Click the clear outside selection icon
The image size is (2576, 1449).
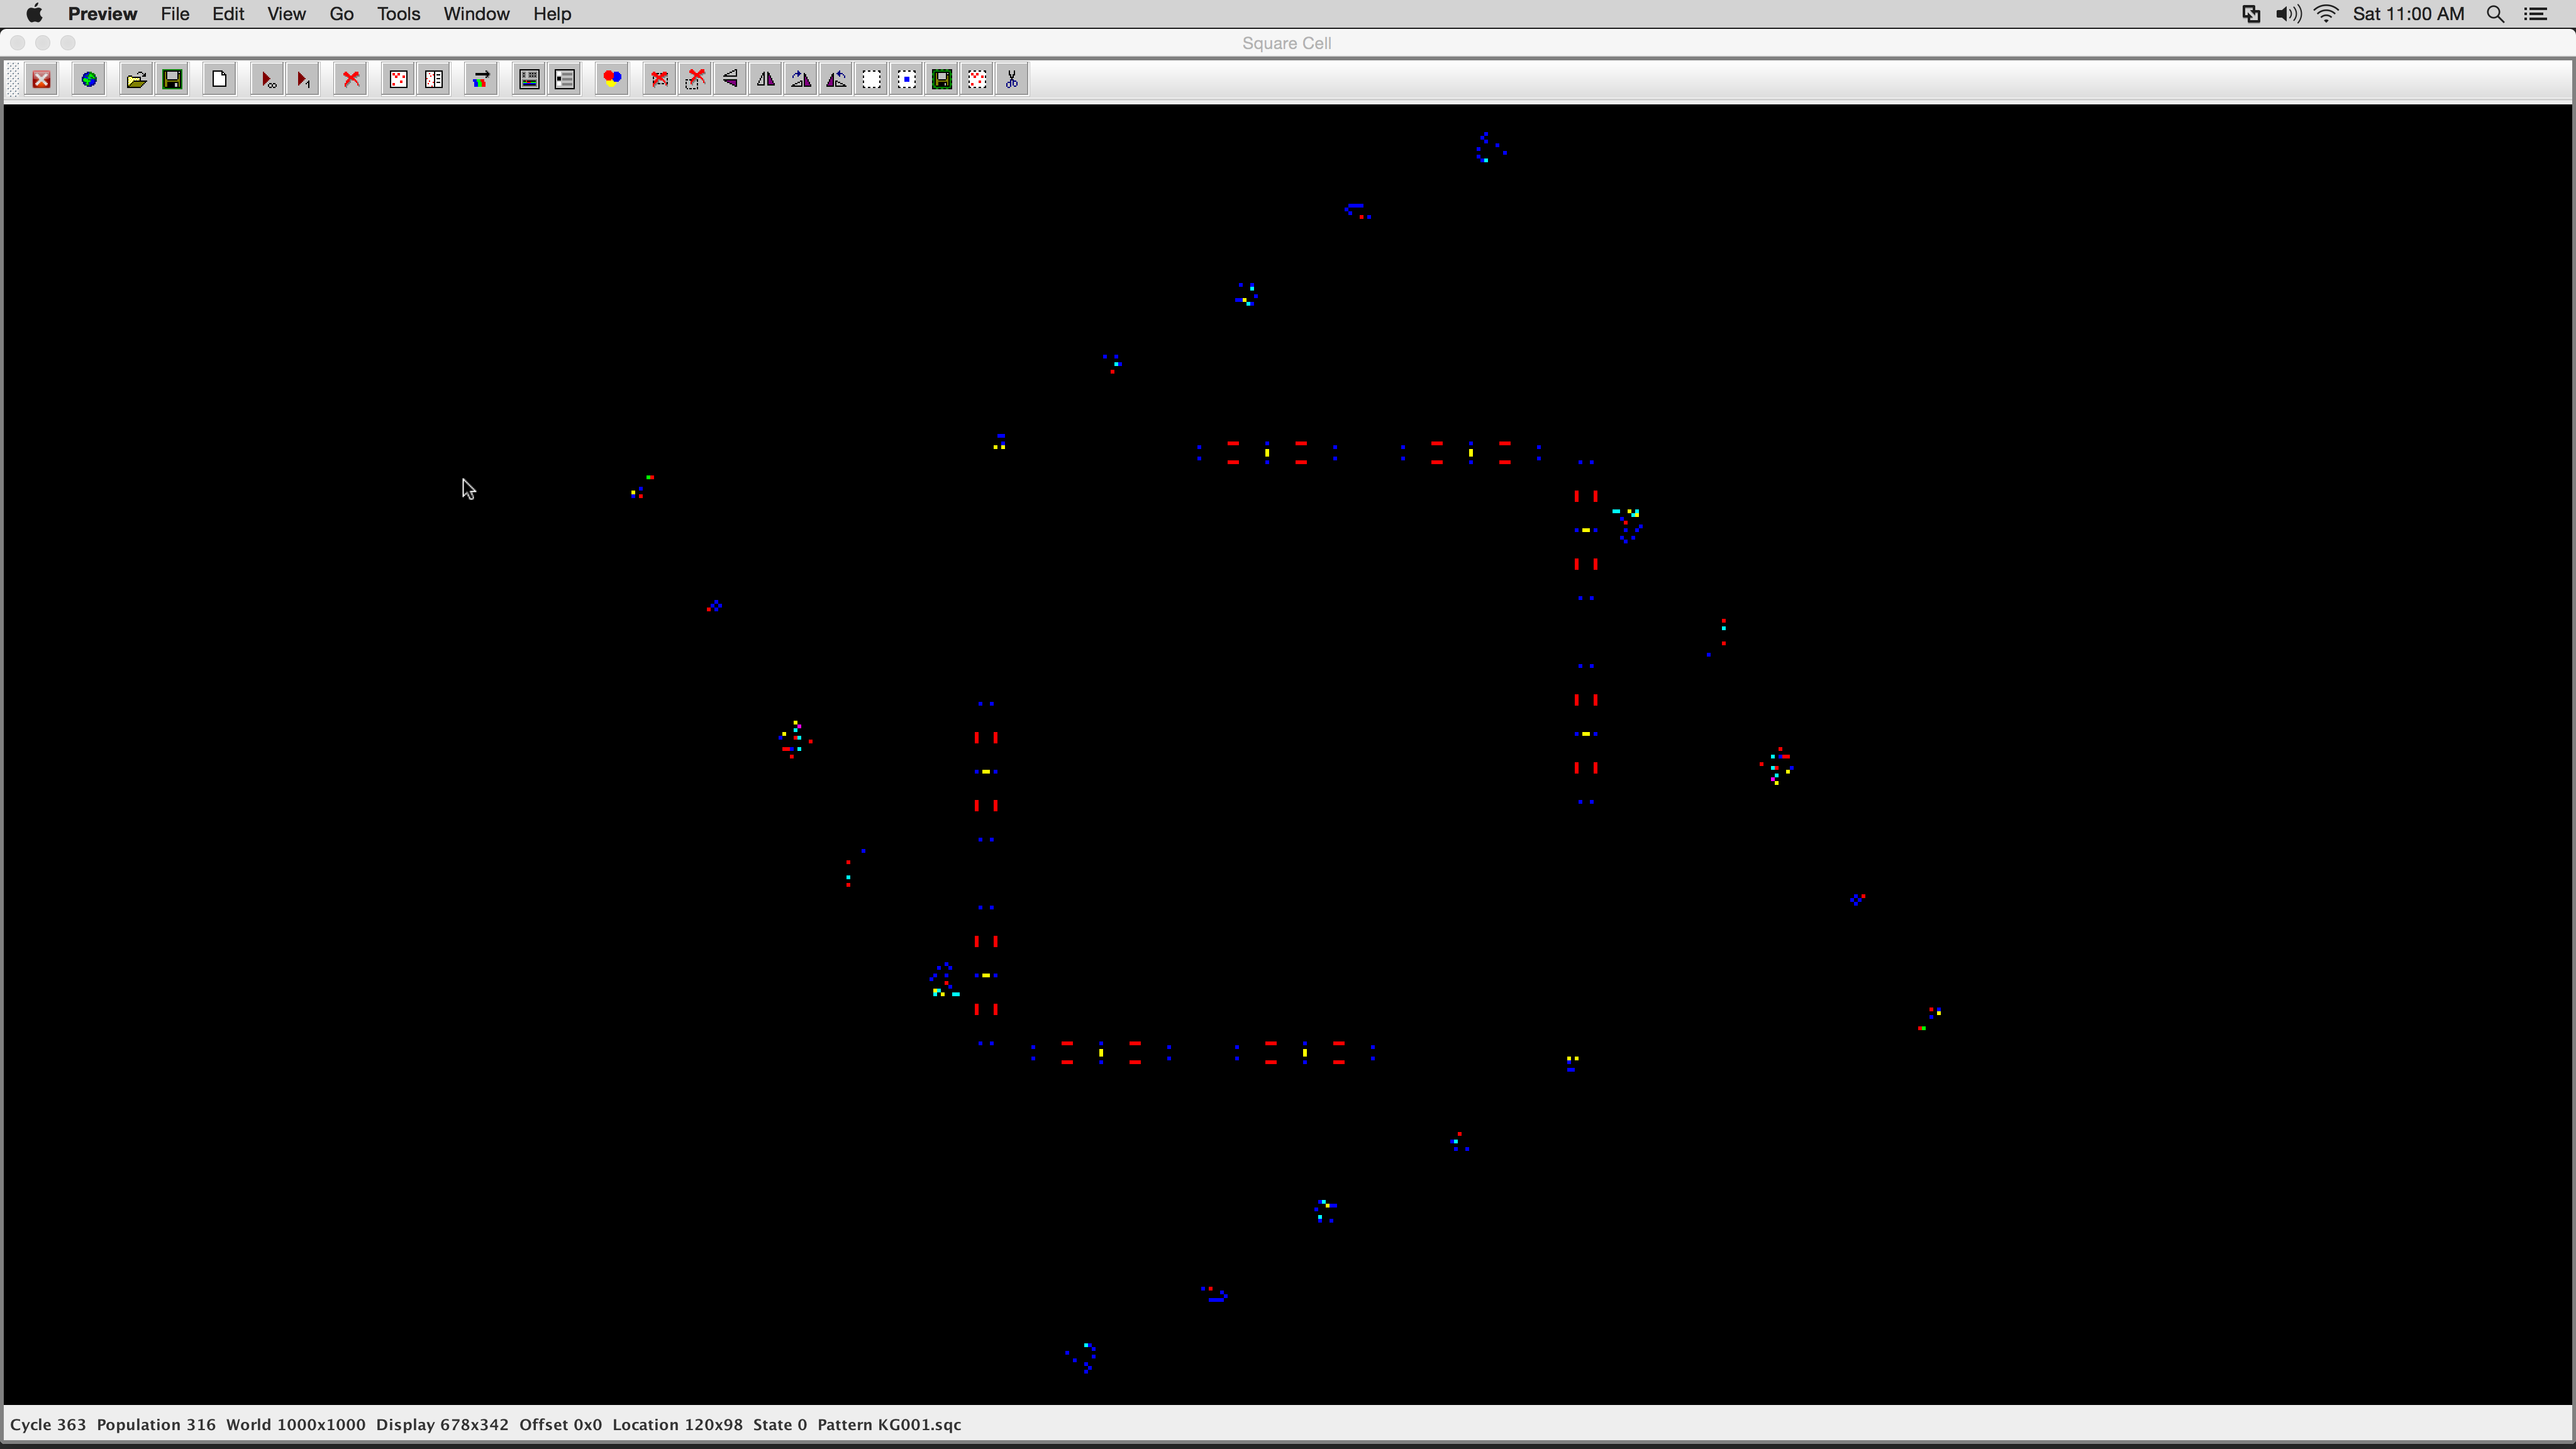pyautogui.click(x=695, y=80)
